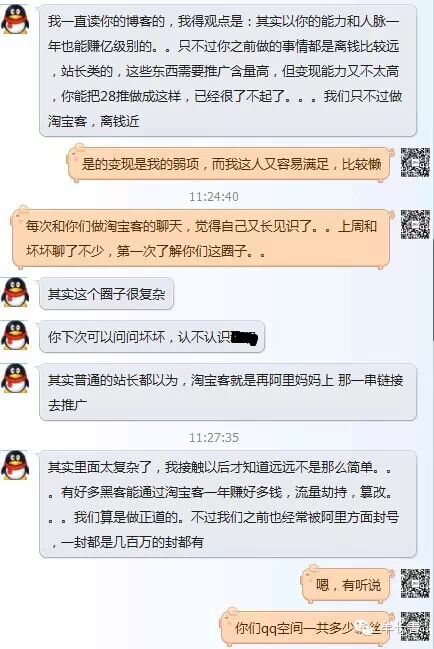Click penguin avatar beside the 博客 message

coord(15,19)
